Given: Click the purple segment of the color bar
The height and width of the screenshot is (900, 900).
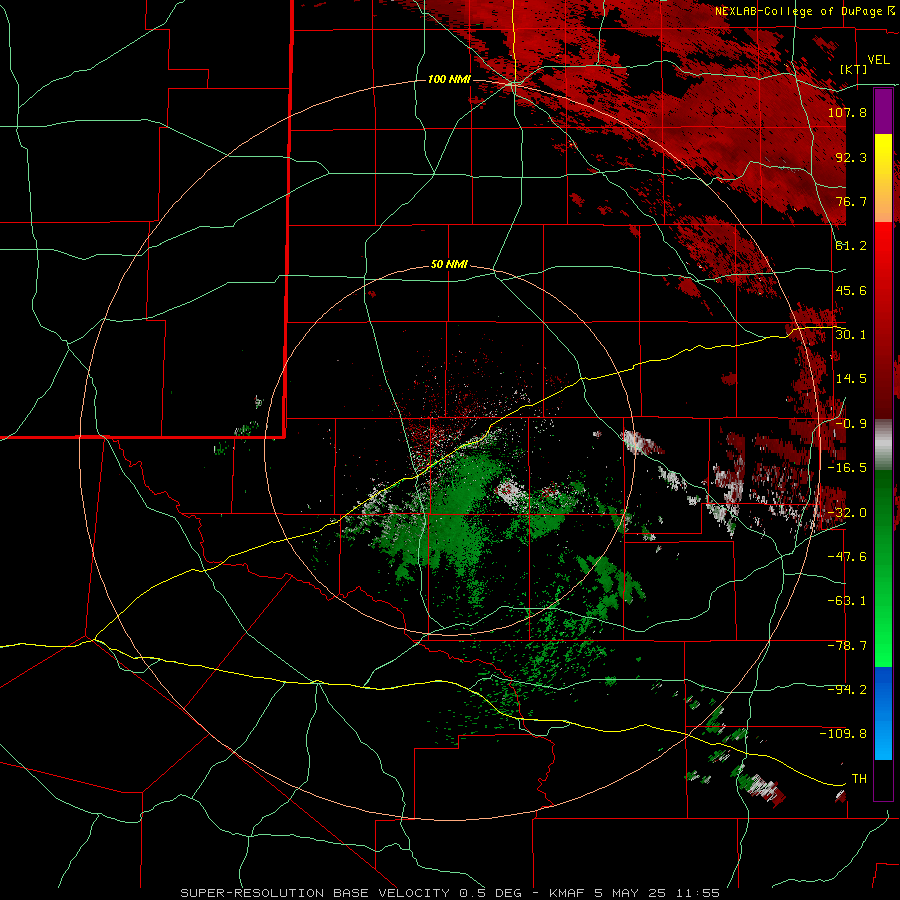Looking at the screenshot, I should [x=883, y=112].
